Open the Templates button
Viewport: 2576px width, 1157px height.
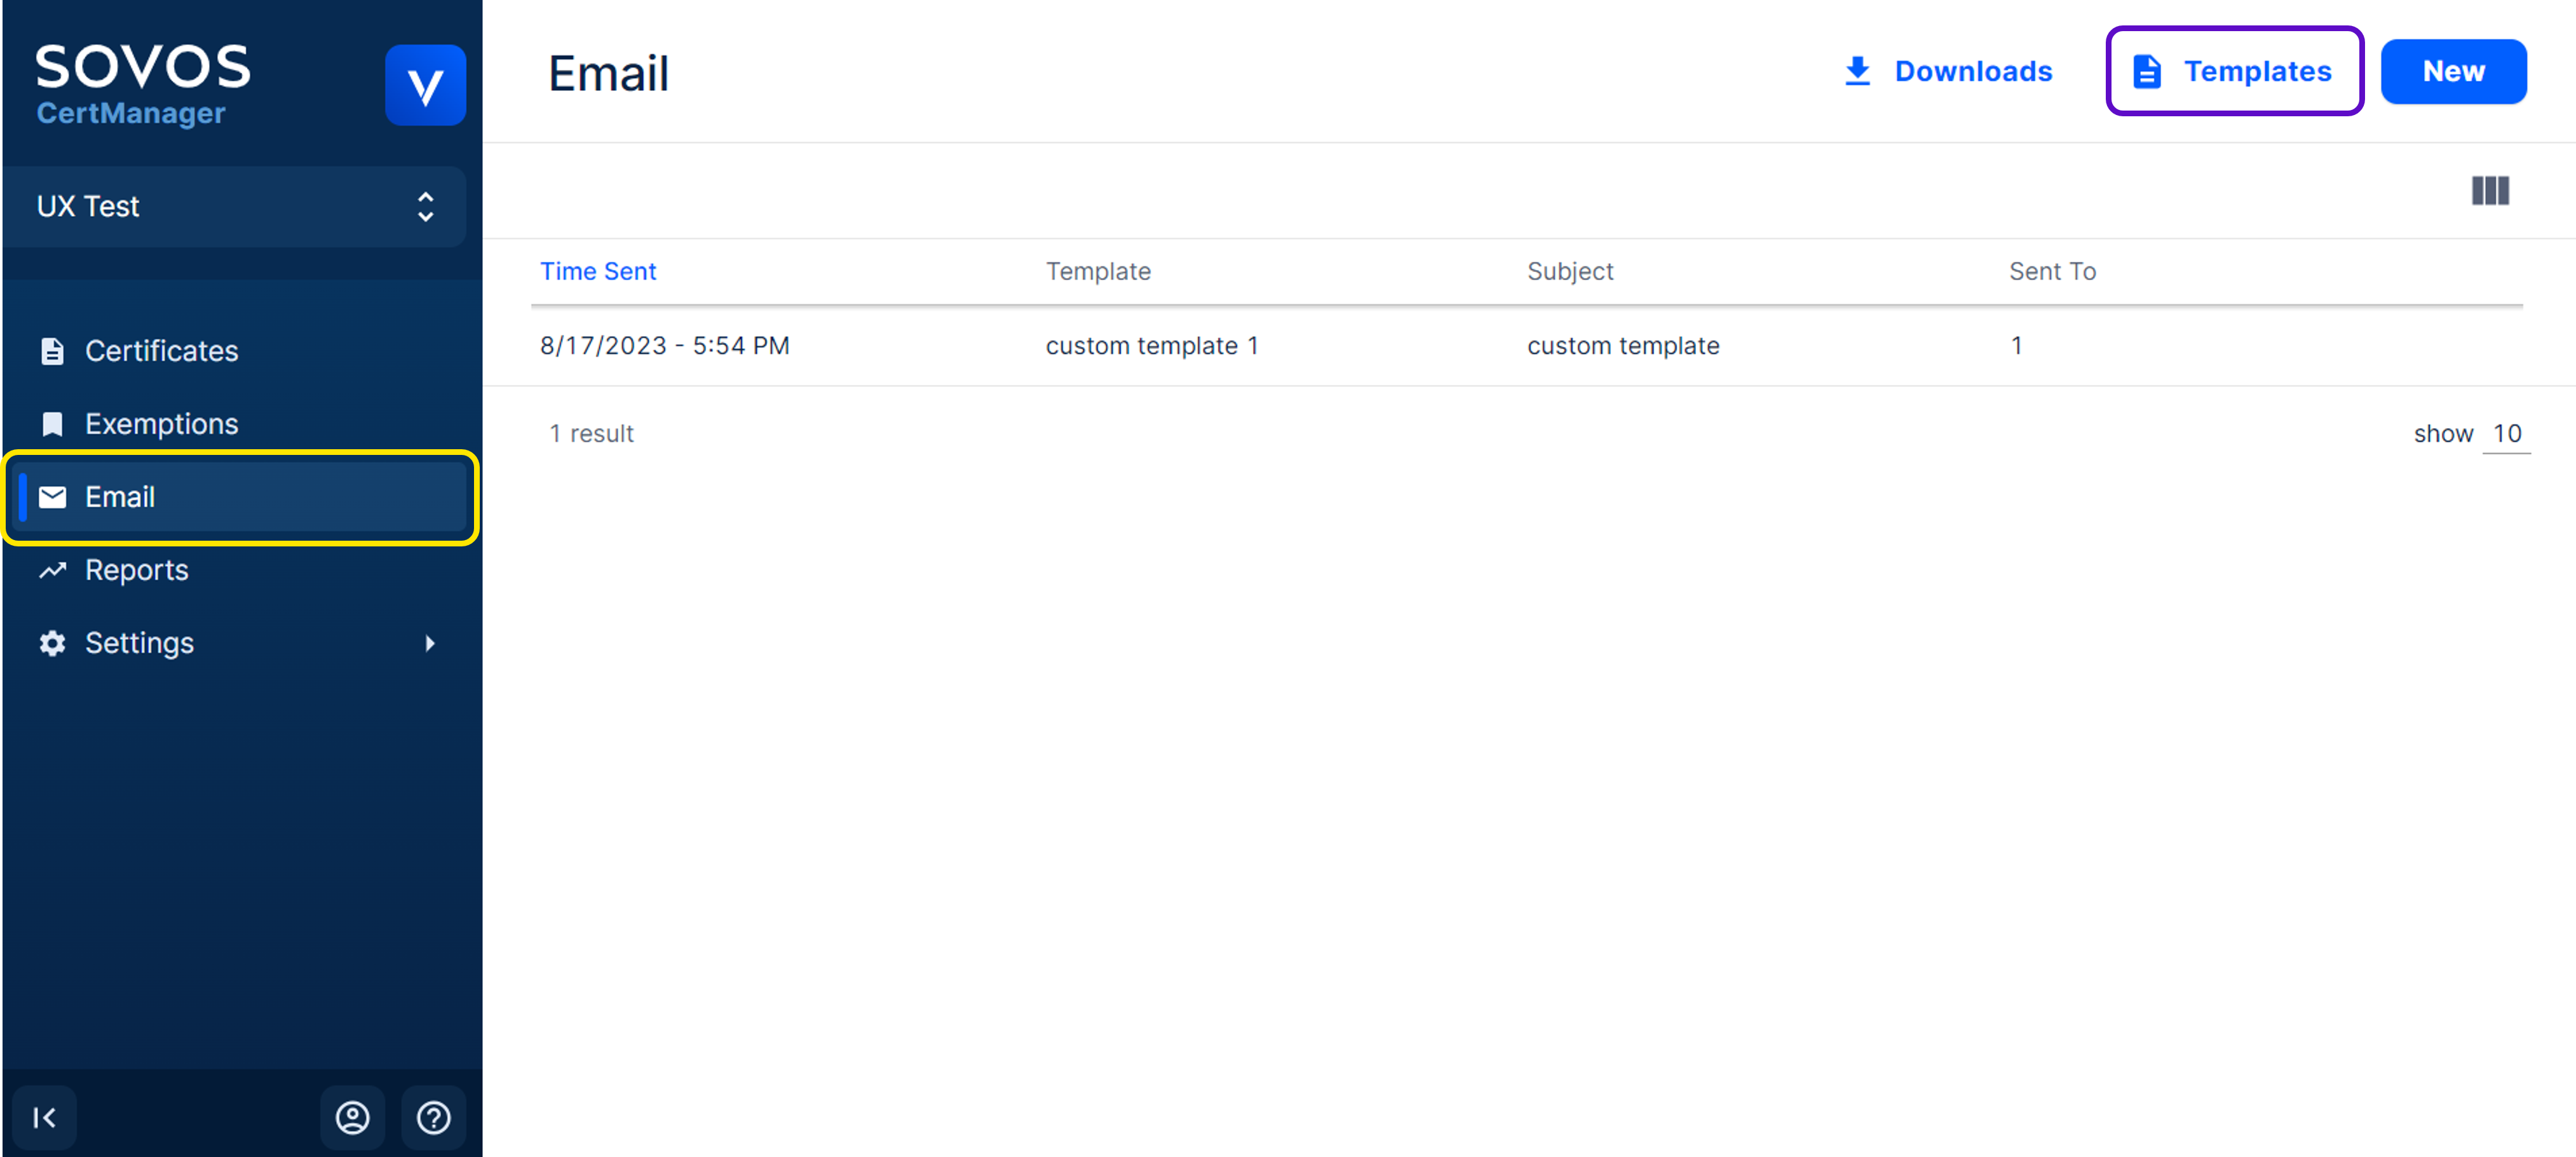(x=2234, y=71)
